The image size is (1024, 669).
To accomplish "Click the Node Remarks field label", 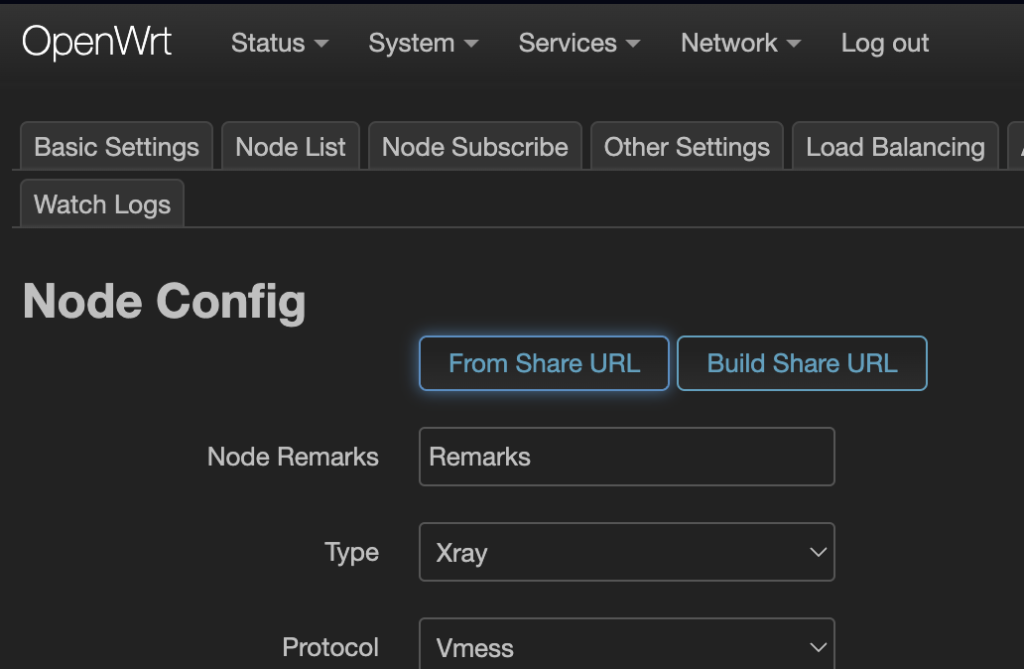I will point(292,457).
